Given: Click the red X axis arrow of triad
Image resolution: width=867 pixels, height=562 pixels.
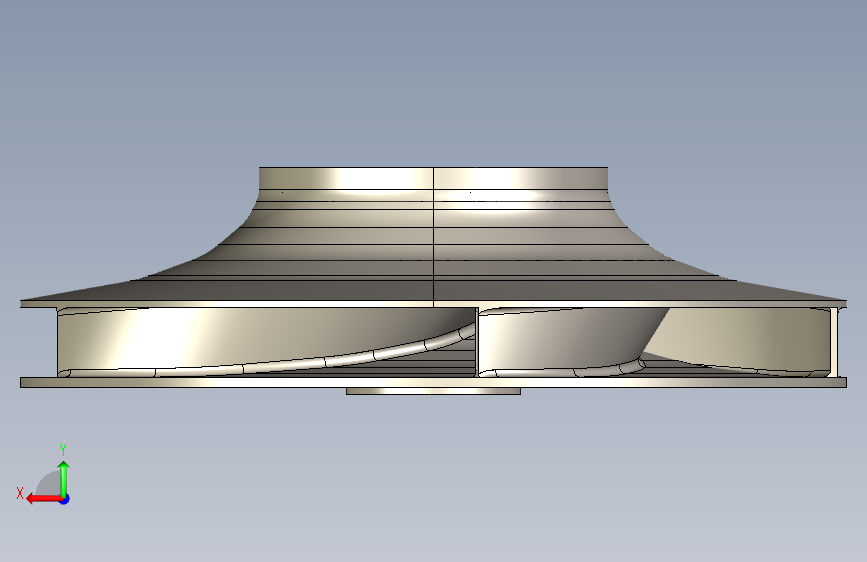Looking at the screenshot, I should click(x=44, y=499).
